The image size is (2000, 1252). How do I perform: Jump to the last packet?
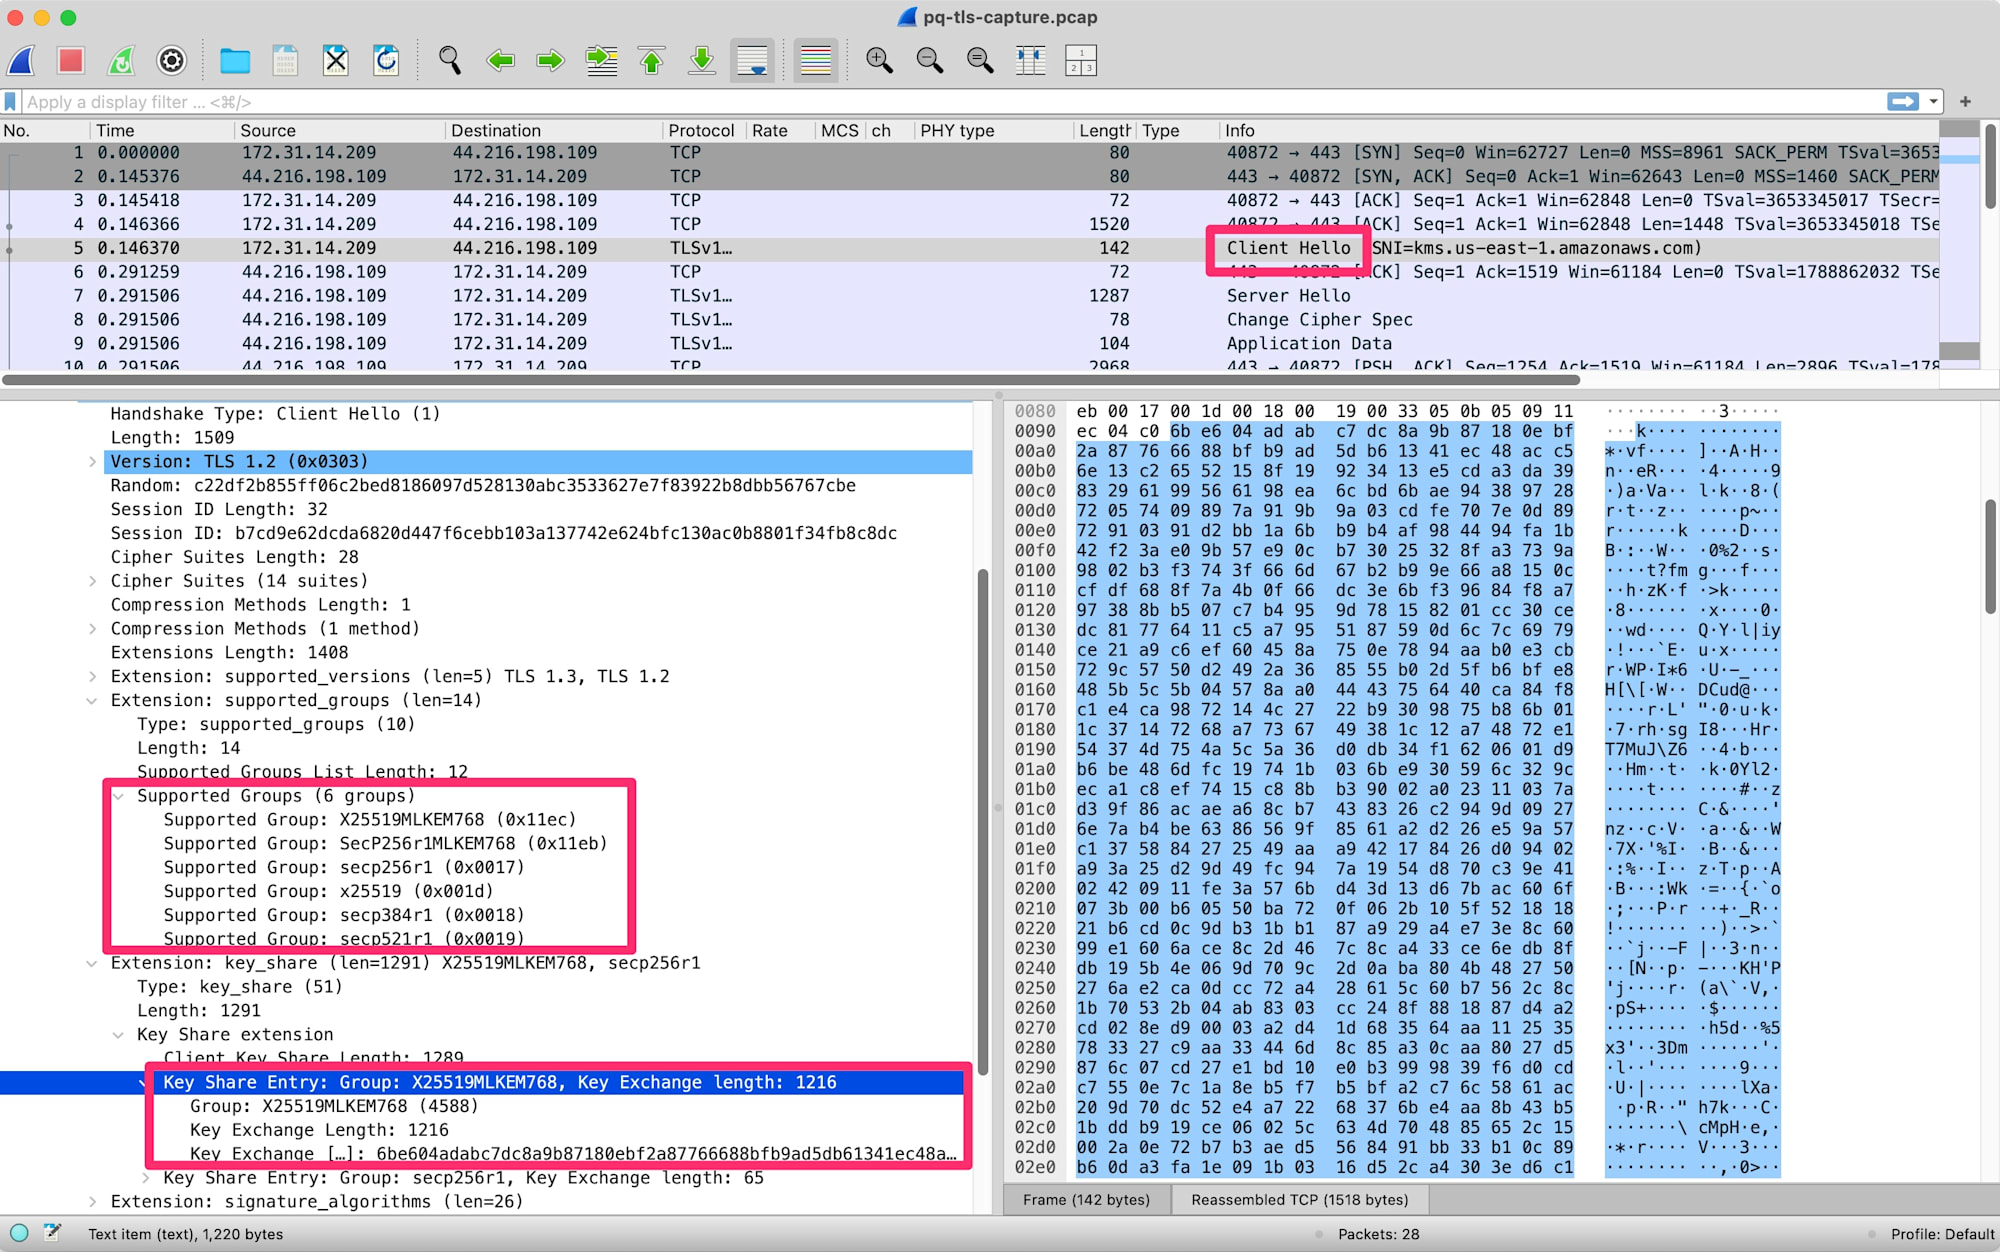point(702,61)
